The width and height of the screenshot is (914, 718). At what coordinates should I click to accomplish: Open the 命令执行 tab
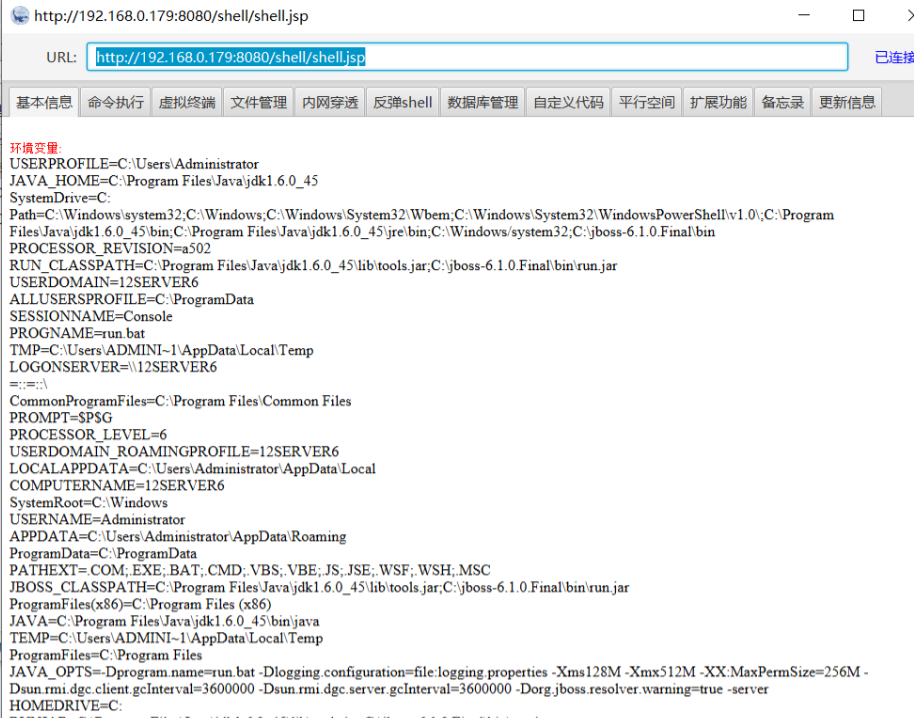click(116, 102)
